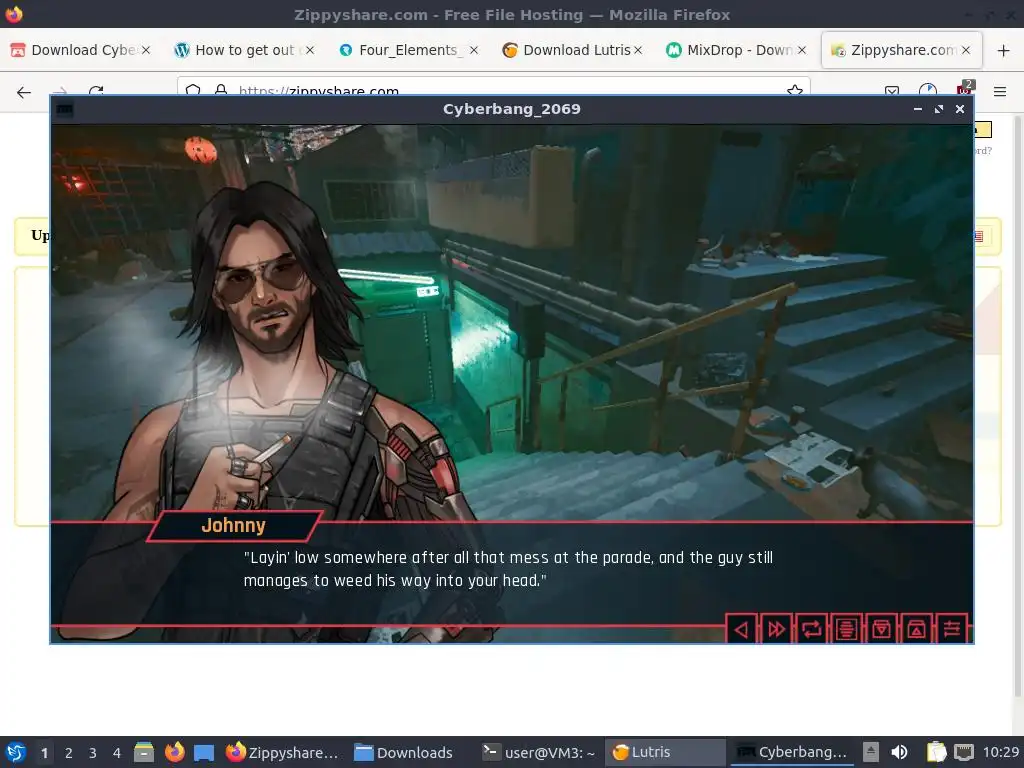Open file manager launcher in taskbar

click(144, 752)
